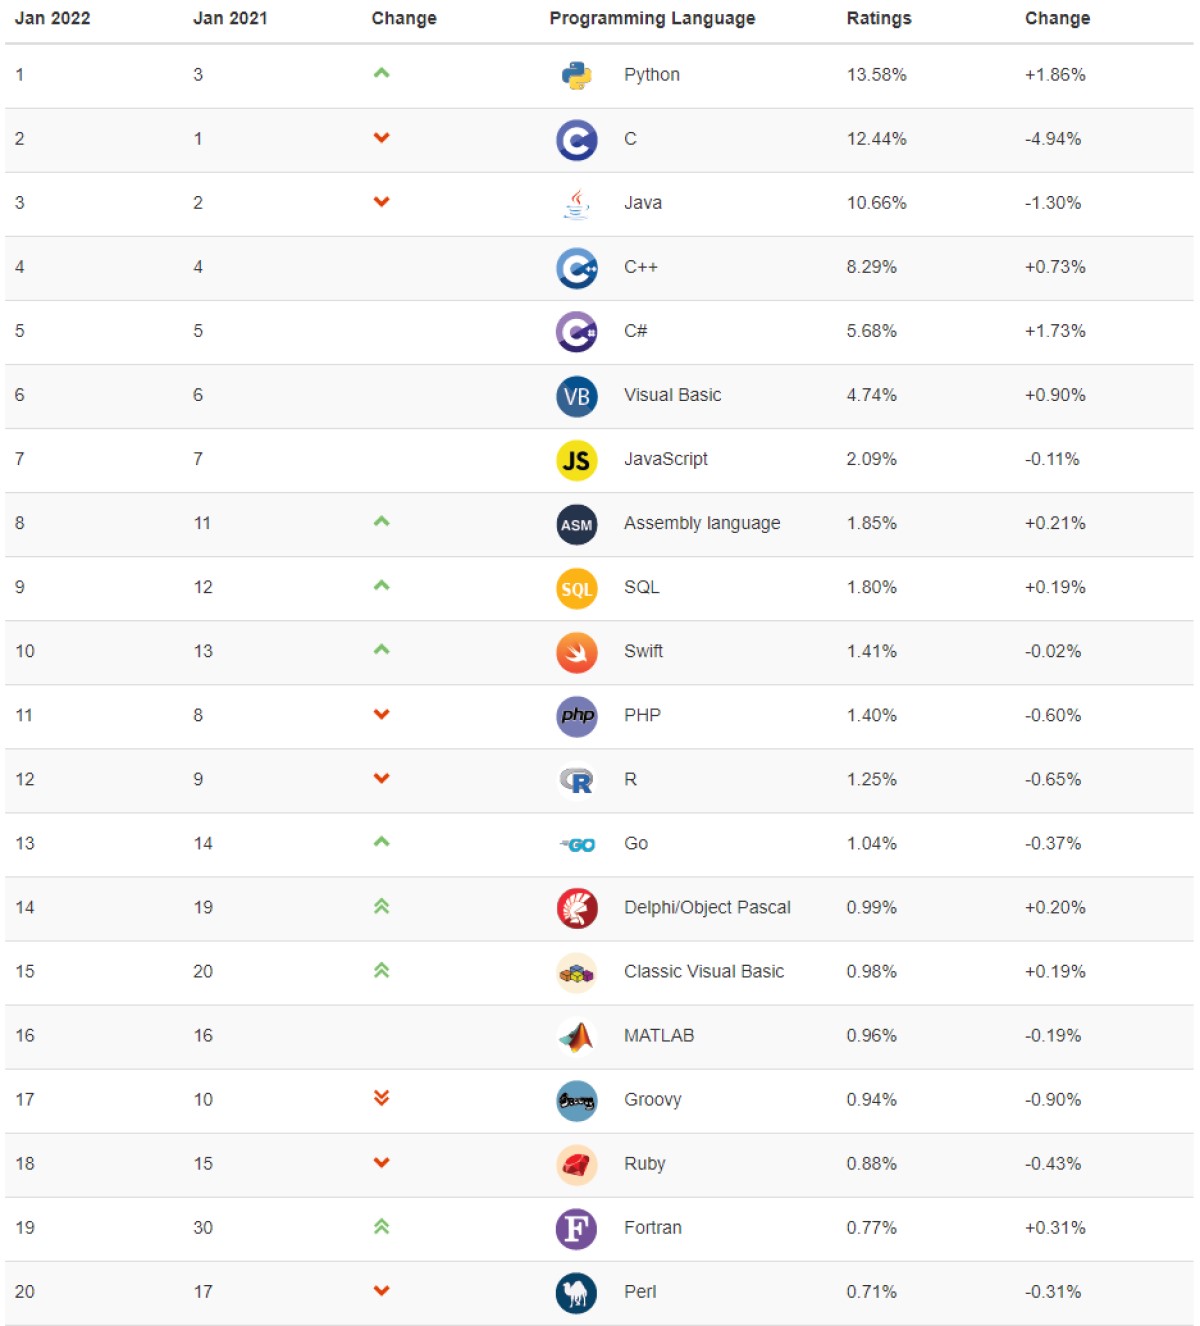The width and height of the screenshot is (1200, 1326).
Task: Select the Java coffee cup icon
Action: pyautogui.click(x=577, y=204)
